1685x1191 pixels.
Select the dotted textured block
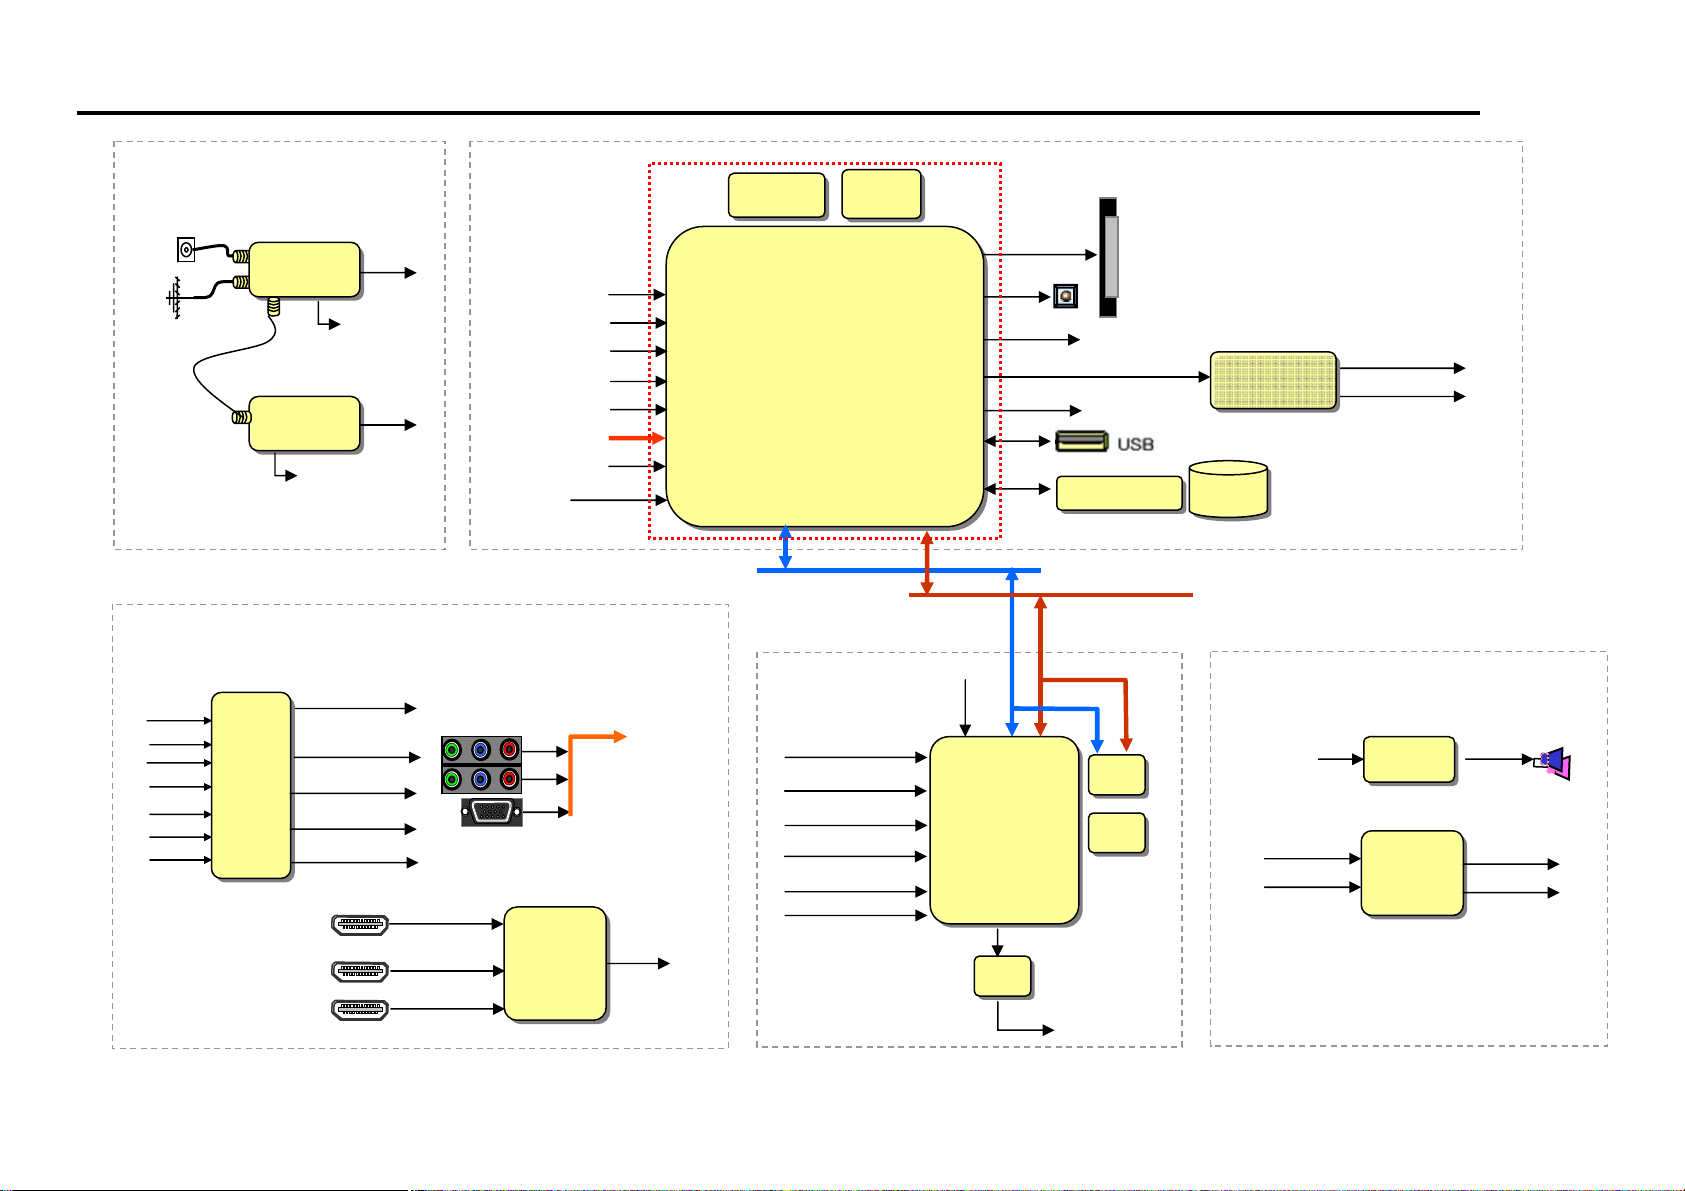pos(1274,380)
